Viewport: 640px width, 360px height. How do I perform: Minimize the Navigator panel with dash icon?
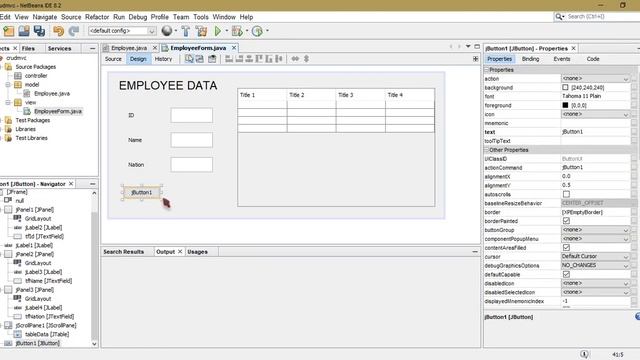(x=92, y=184)
